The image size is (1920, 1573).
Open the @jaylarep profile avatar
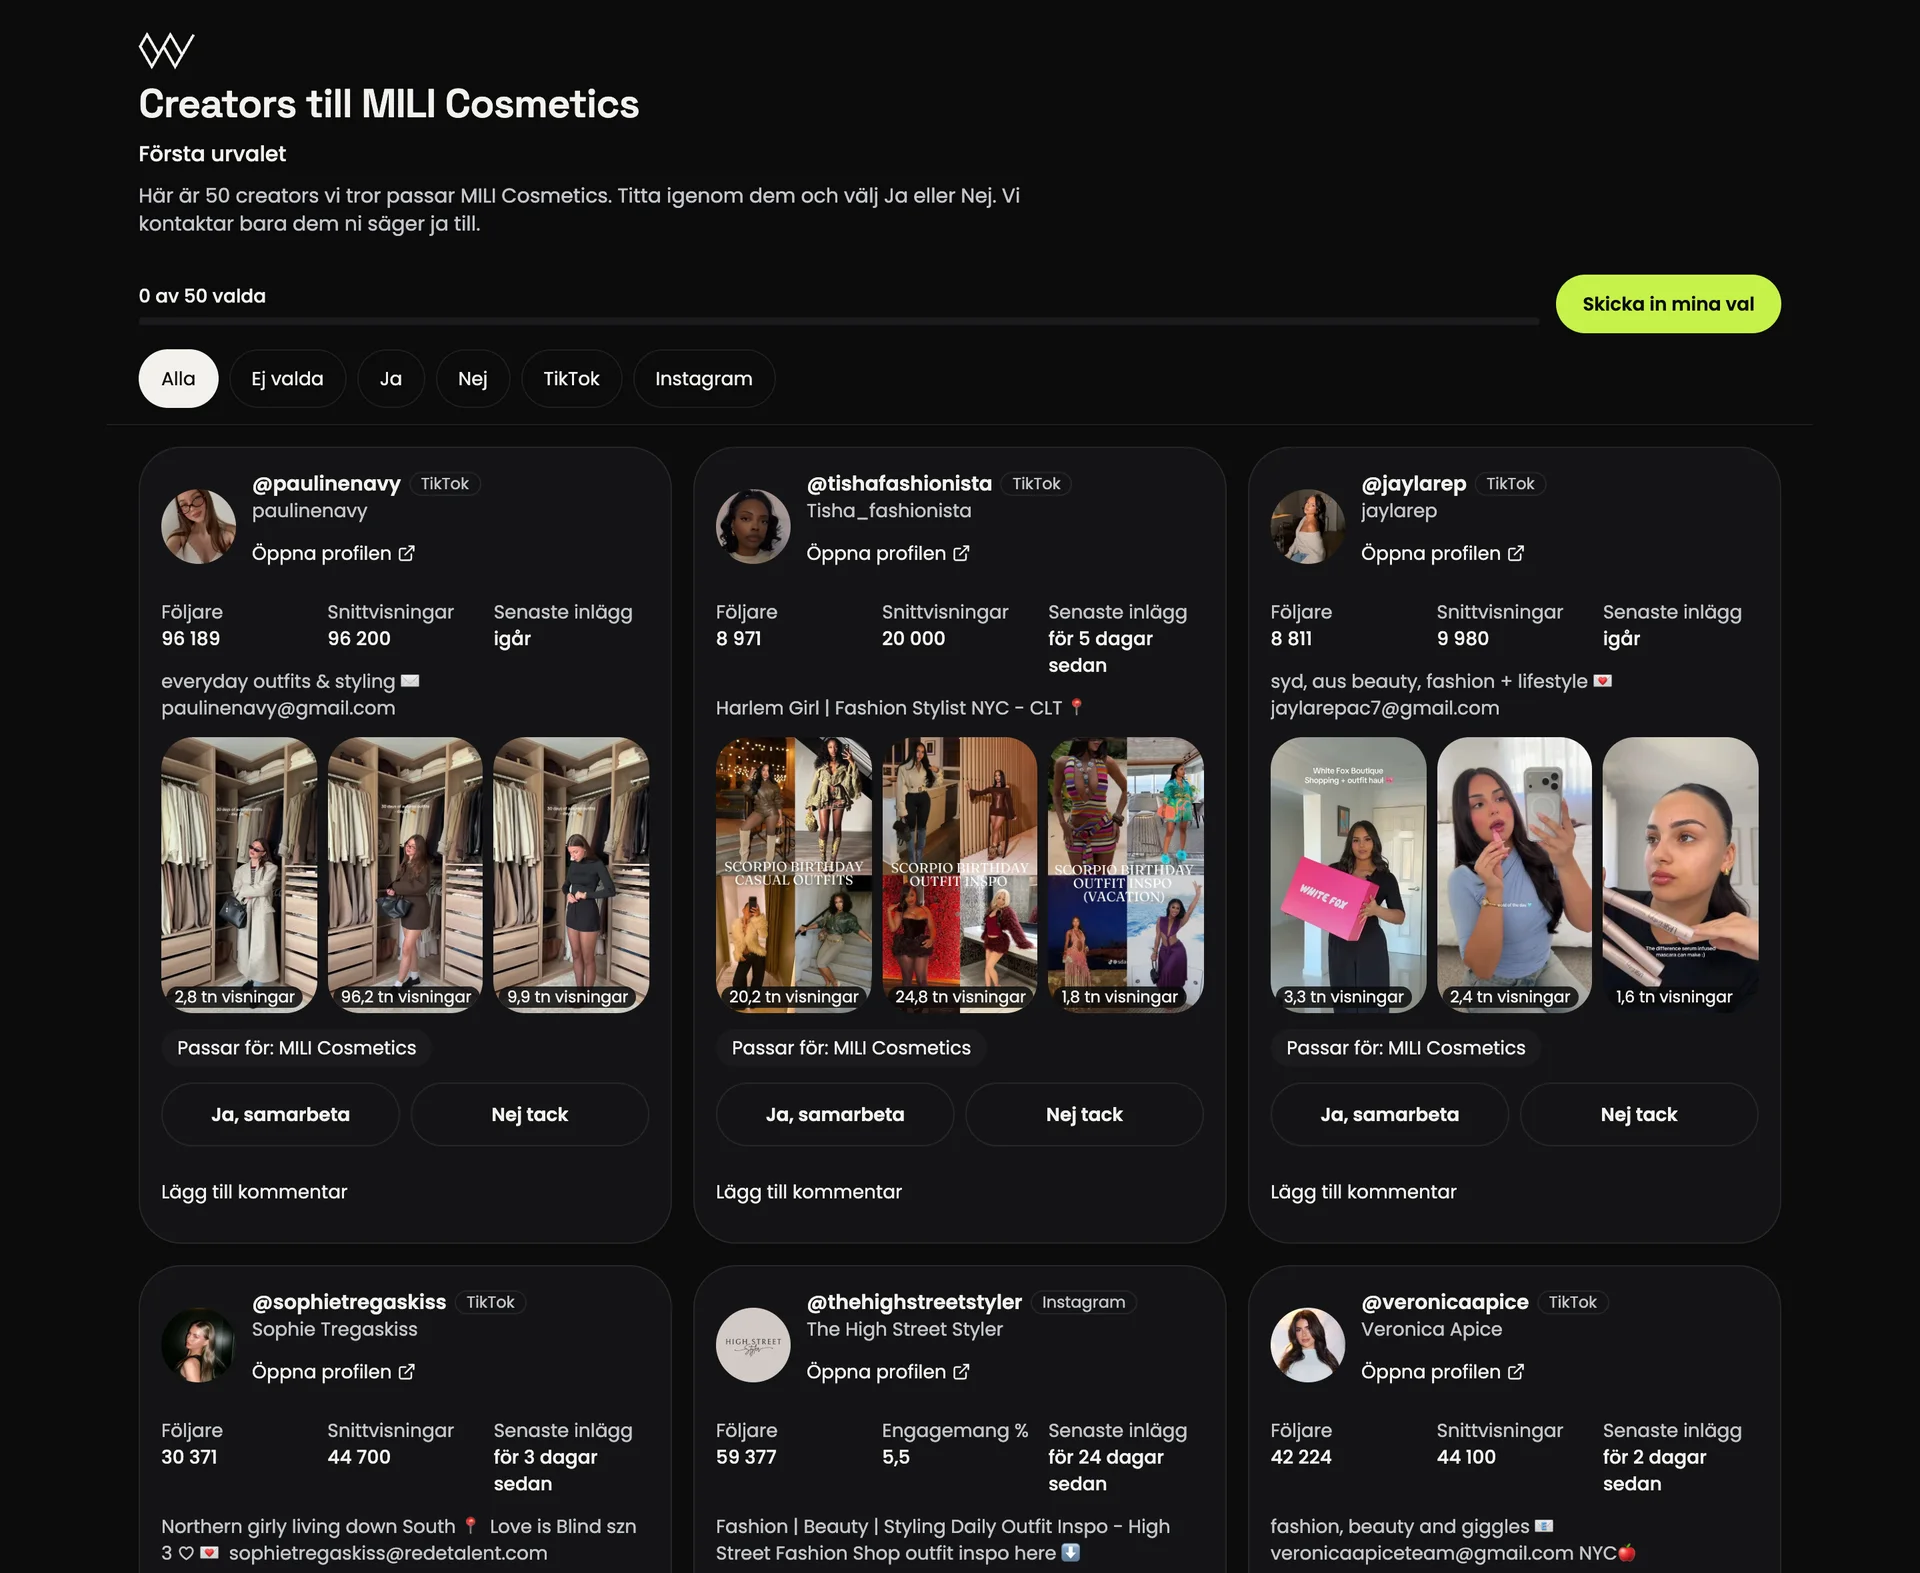(x=1308, y=526)
